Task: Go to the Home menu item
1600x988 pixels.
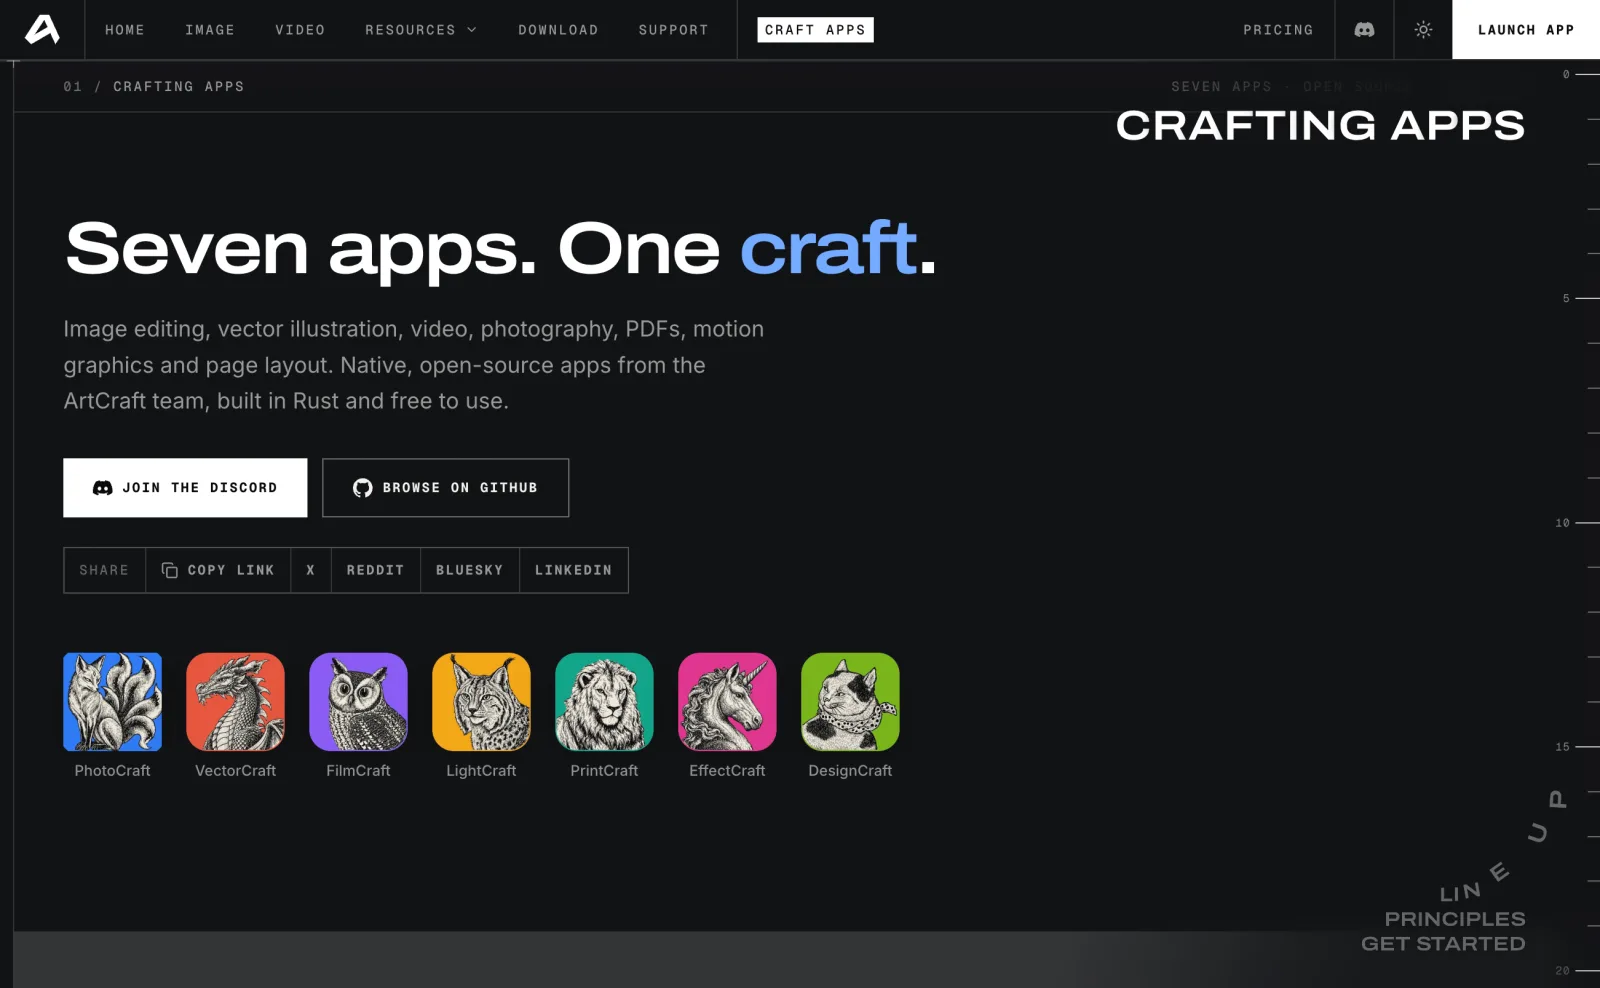Action: (125, 30)
